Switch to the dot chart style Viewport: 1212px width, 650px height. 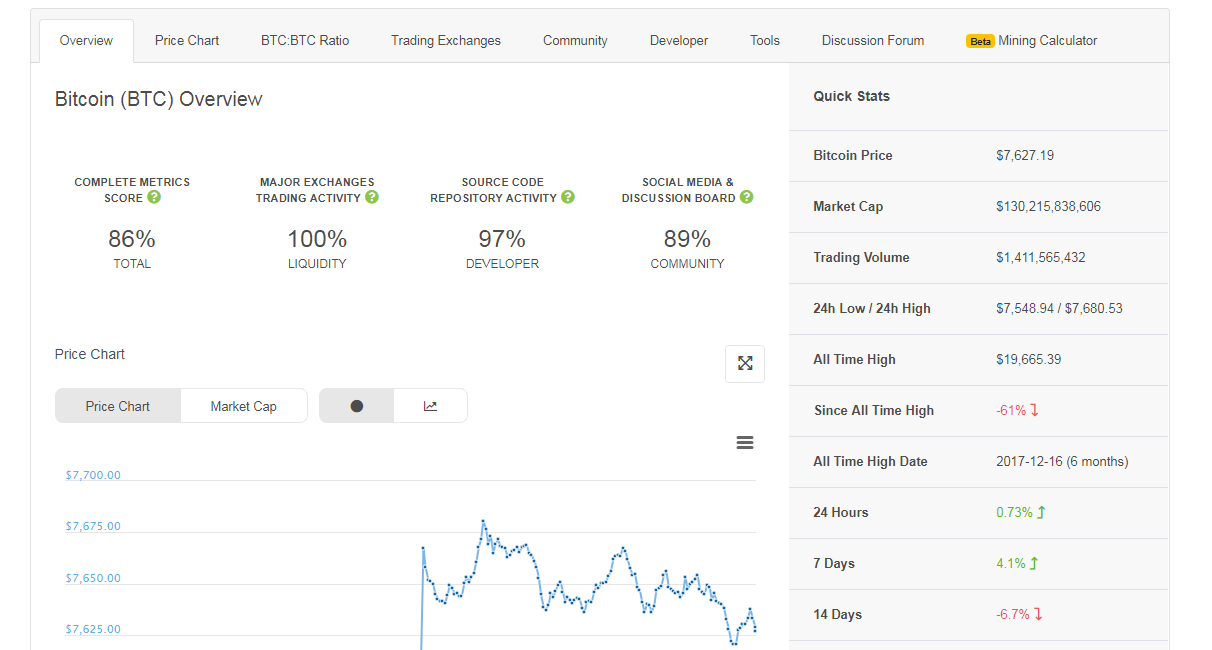pyautogui.click(x=357, y=406)
